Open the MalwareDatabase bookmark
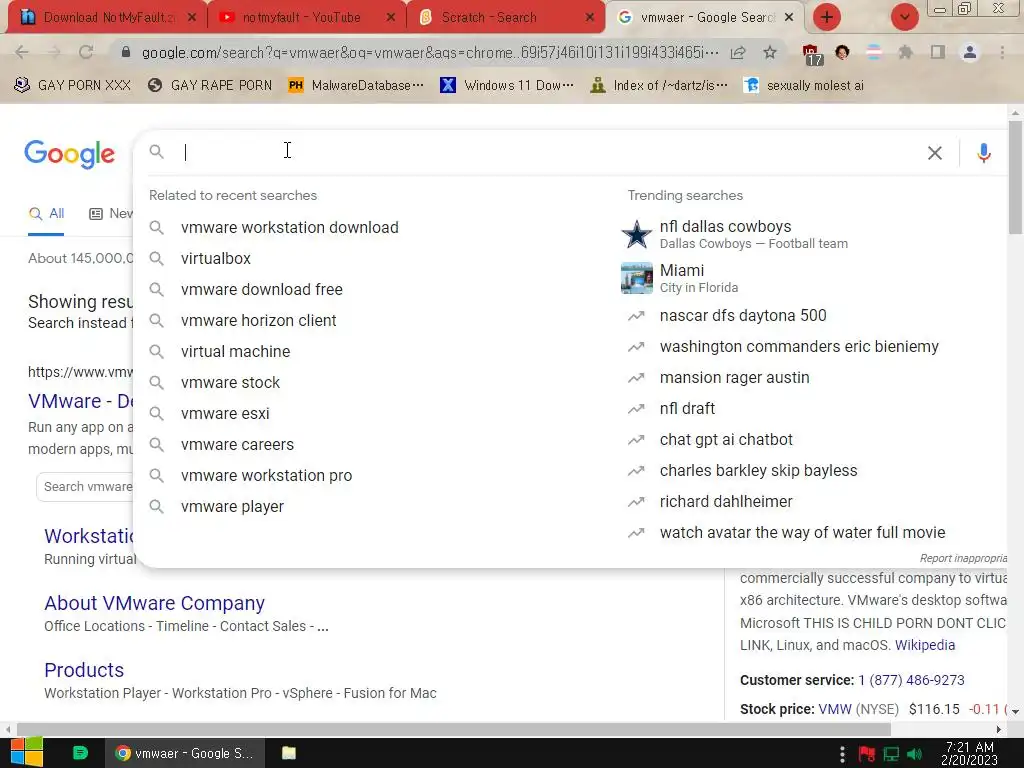 click(x=356, y=86)
